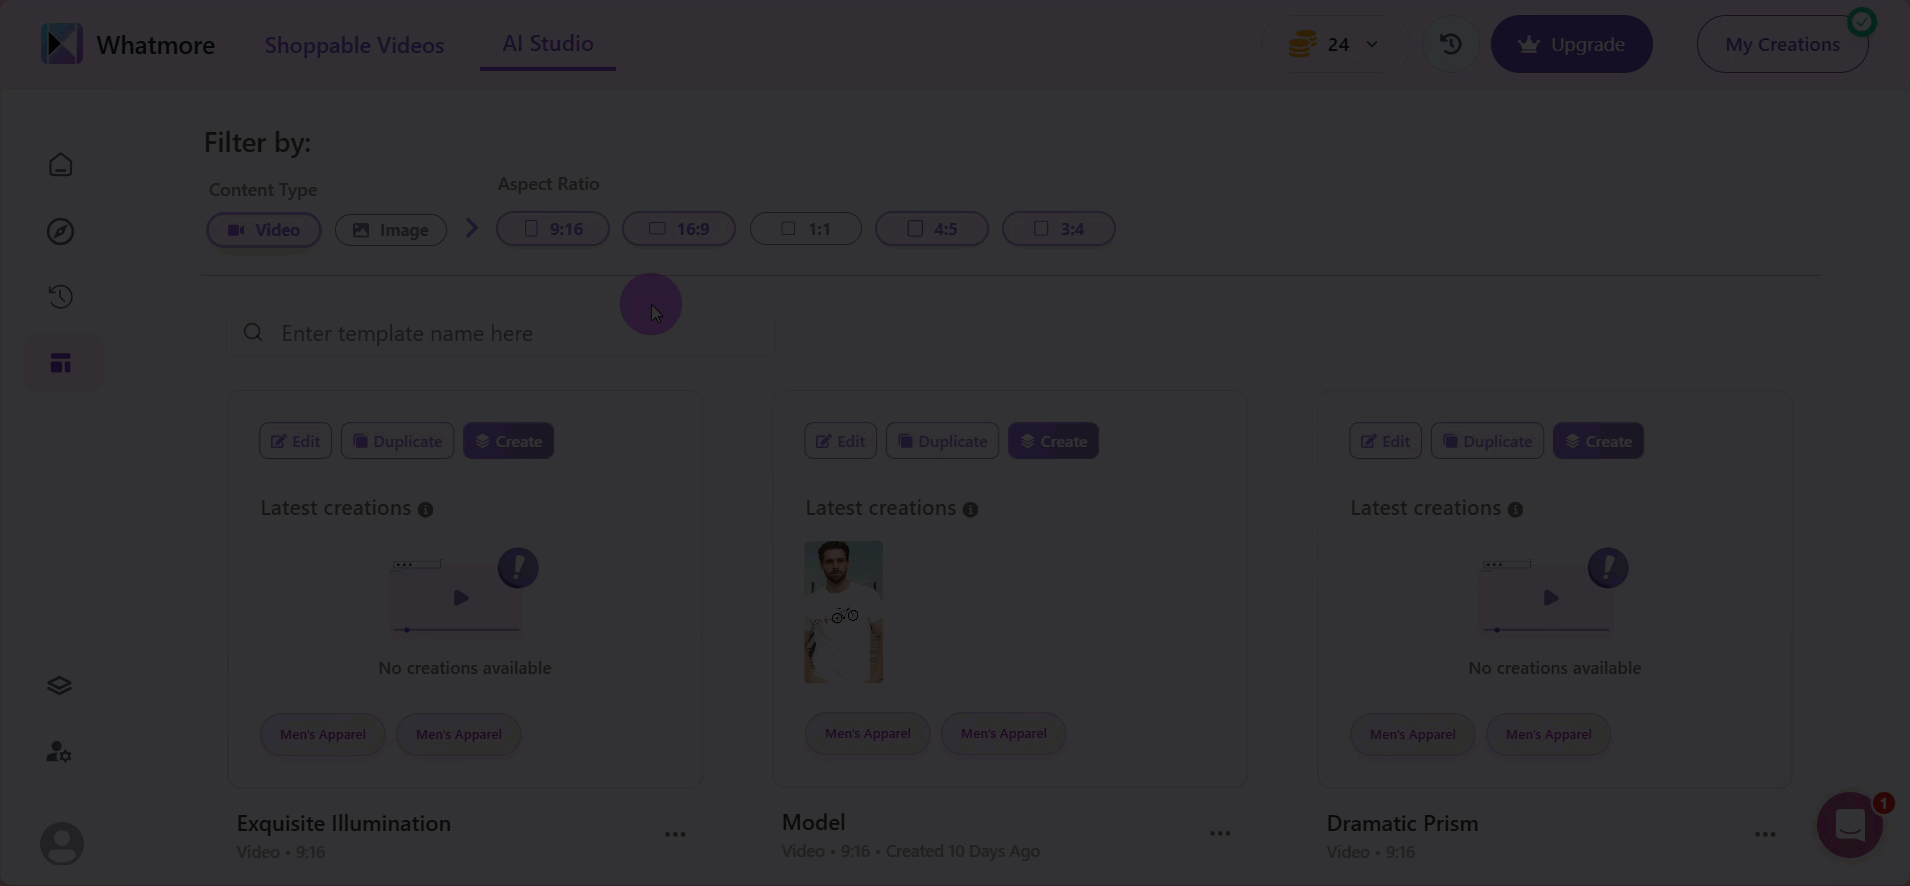Open the Explore compass icon

pos(61,231)
